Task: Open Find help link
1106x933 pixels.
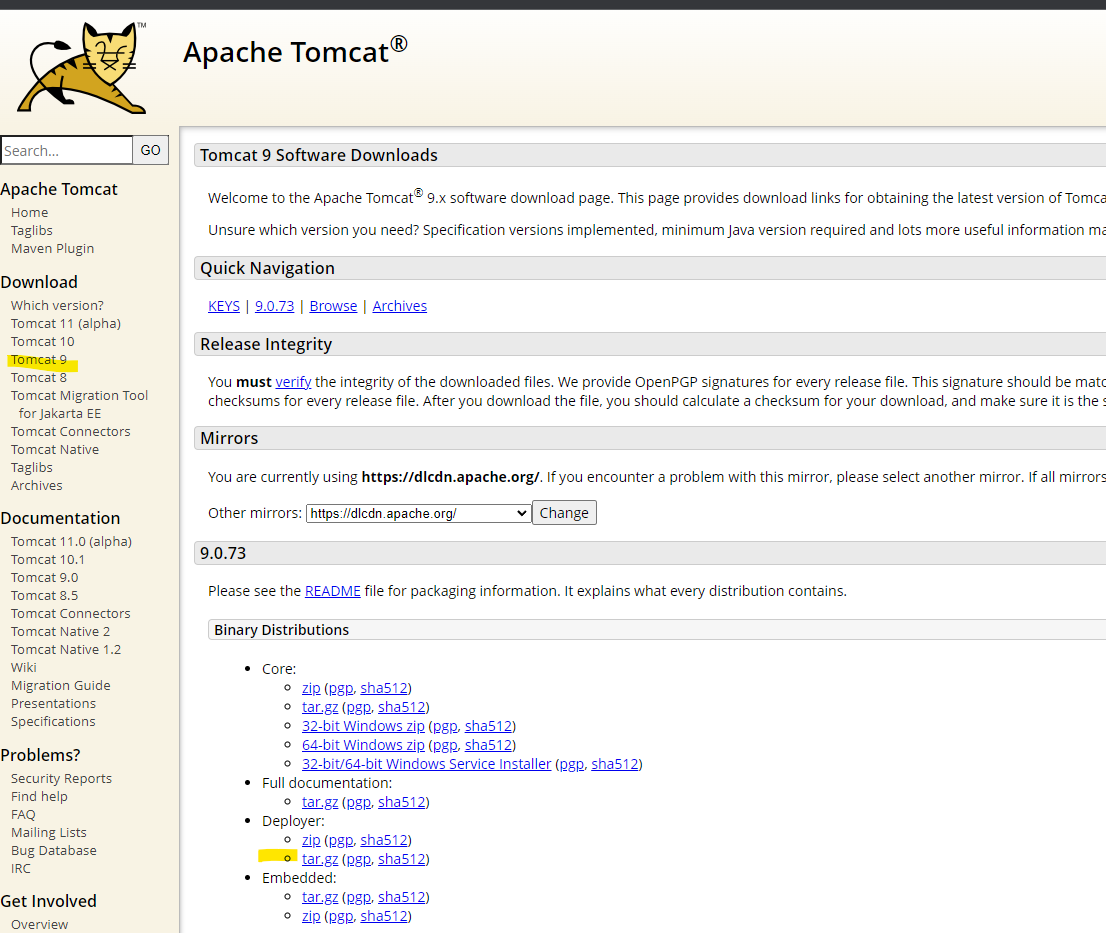Action: pyautogui.click(x=39, y=796)
